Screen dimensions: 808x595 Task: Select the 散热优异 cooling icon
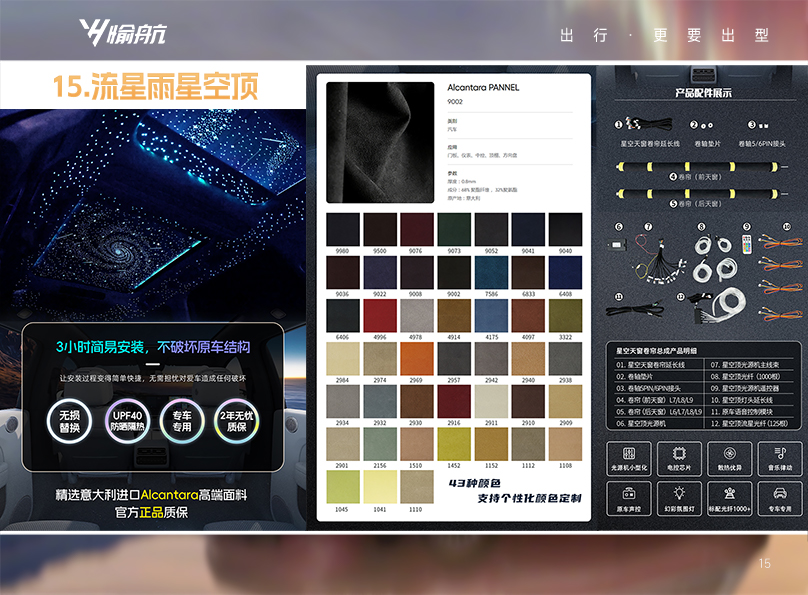coord(729,454)
